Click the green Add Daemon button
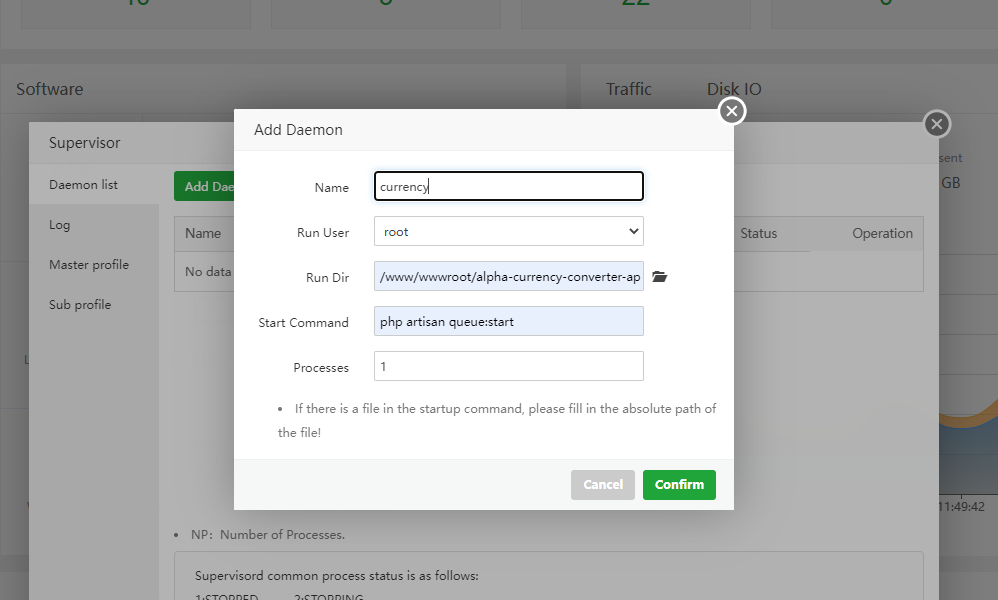The image size is (998, 600). pos(204,186)
